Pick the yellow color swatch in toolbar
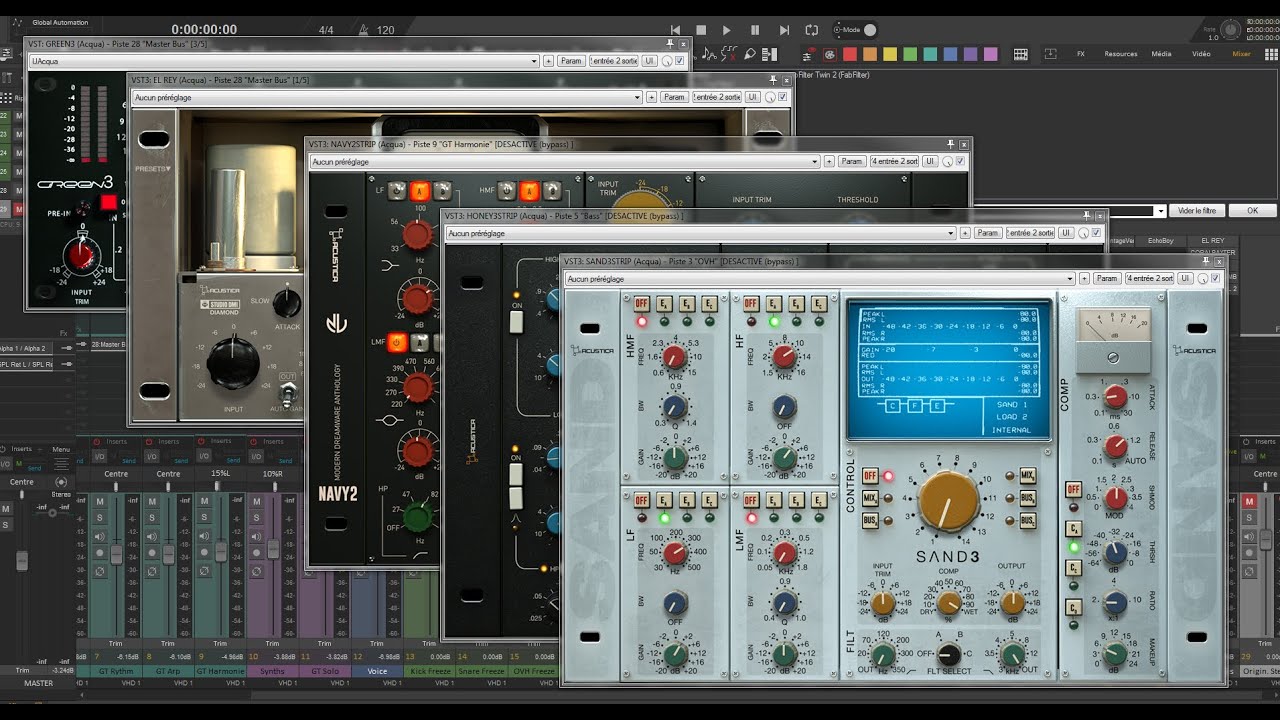Image resolution: width=1280 pixels, height=720 pixels. tap(889, 54)
